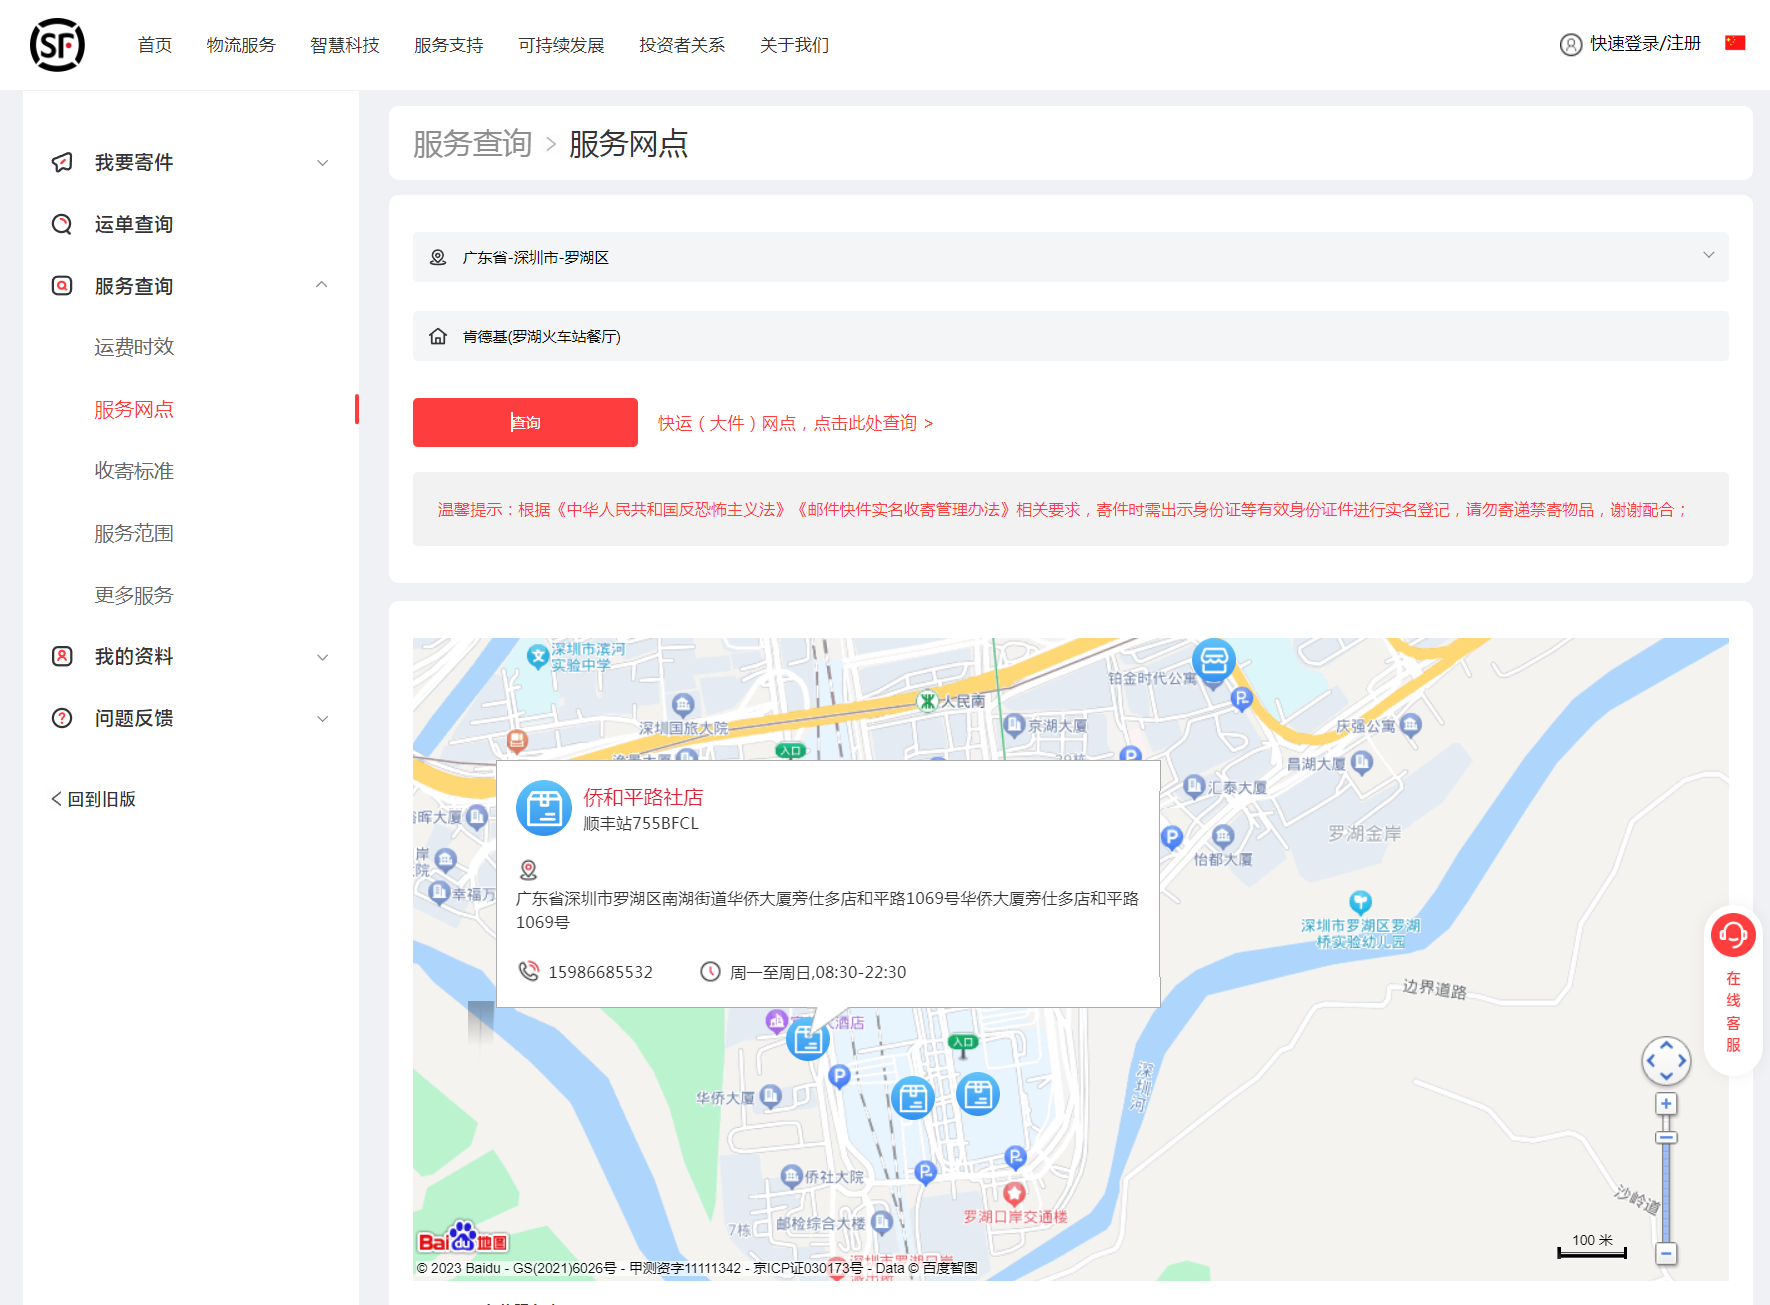Screen dimensions: 1770x1305
Task: Open the 快运（大件）网点 query link
Action: click(x=795, y=423)
